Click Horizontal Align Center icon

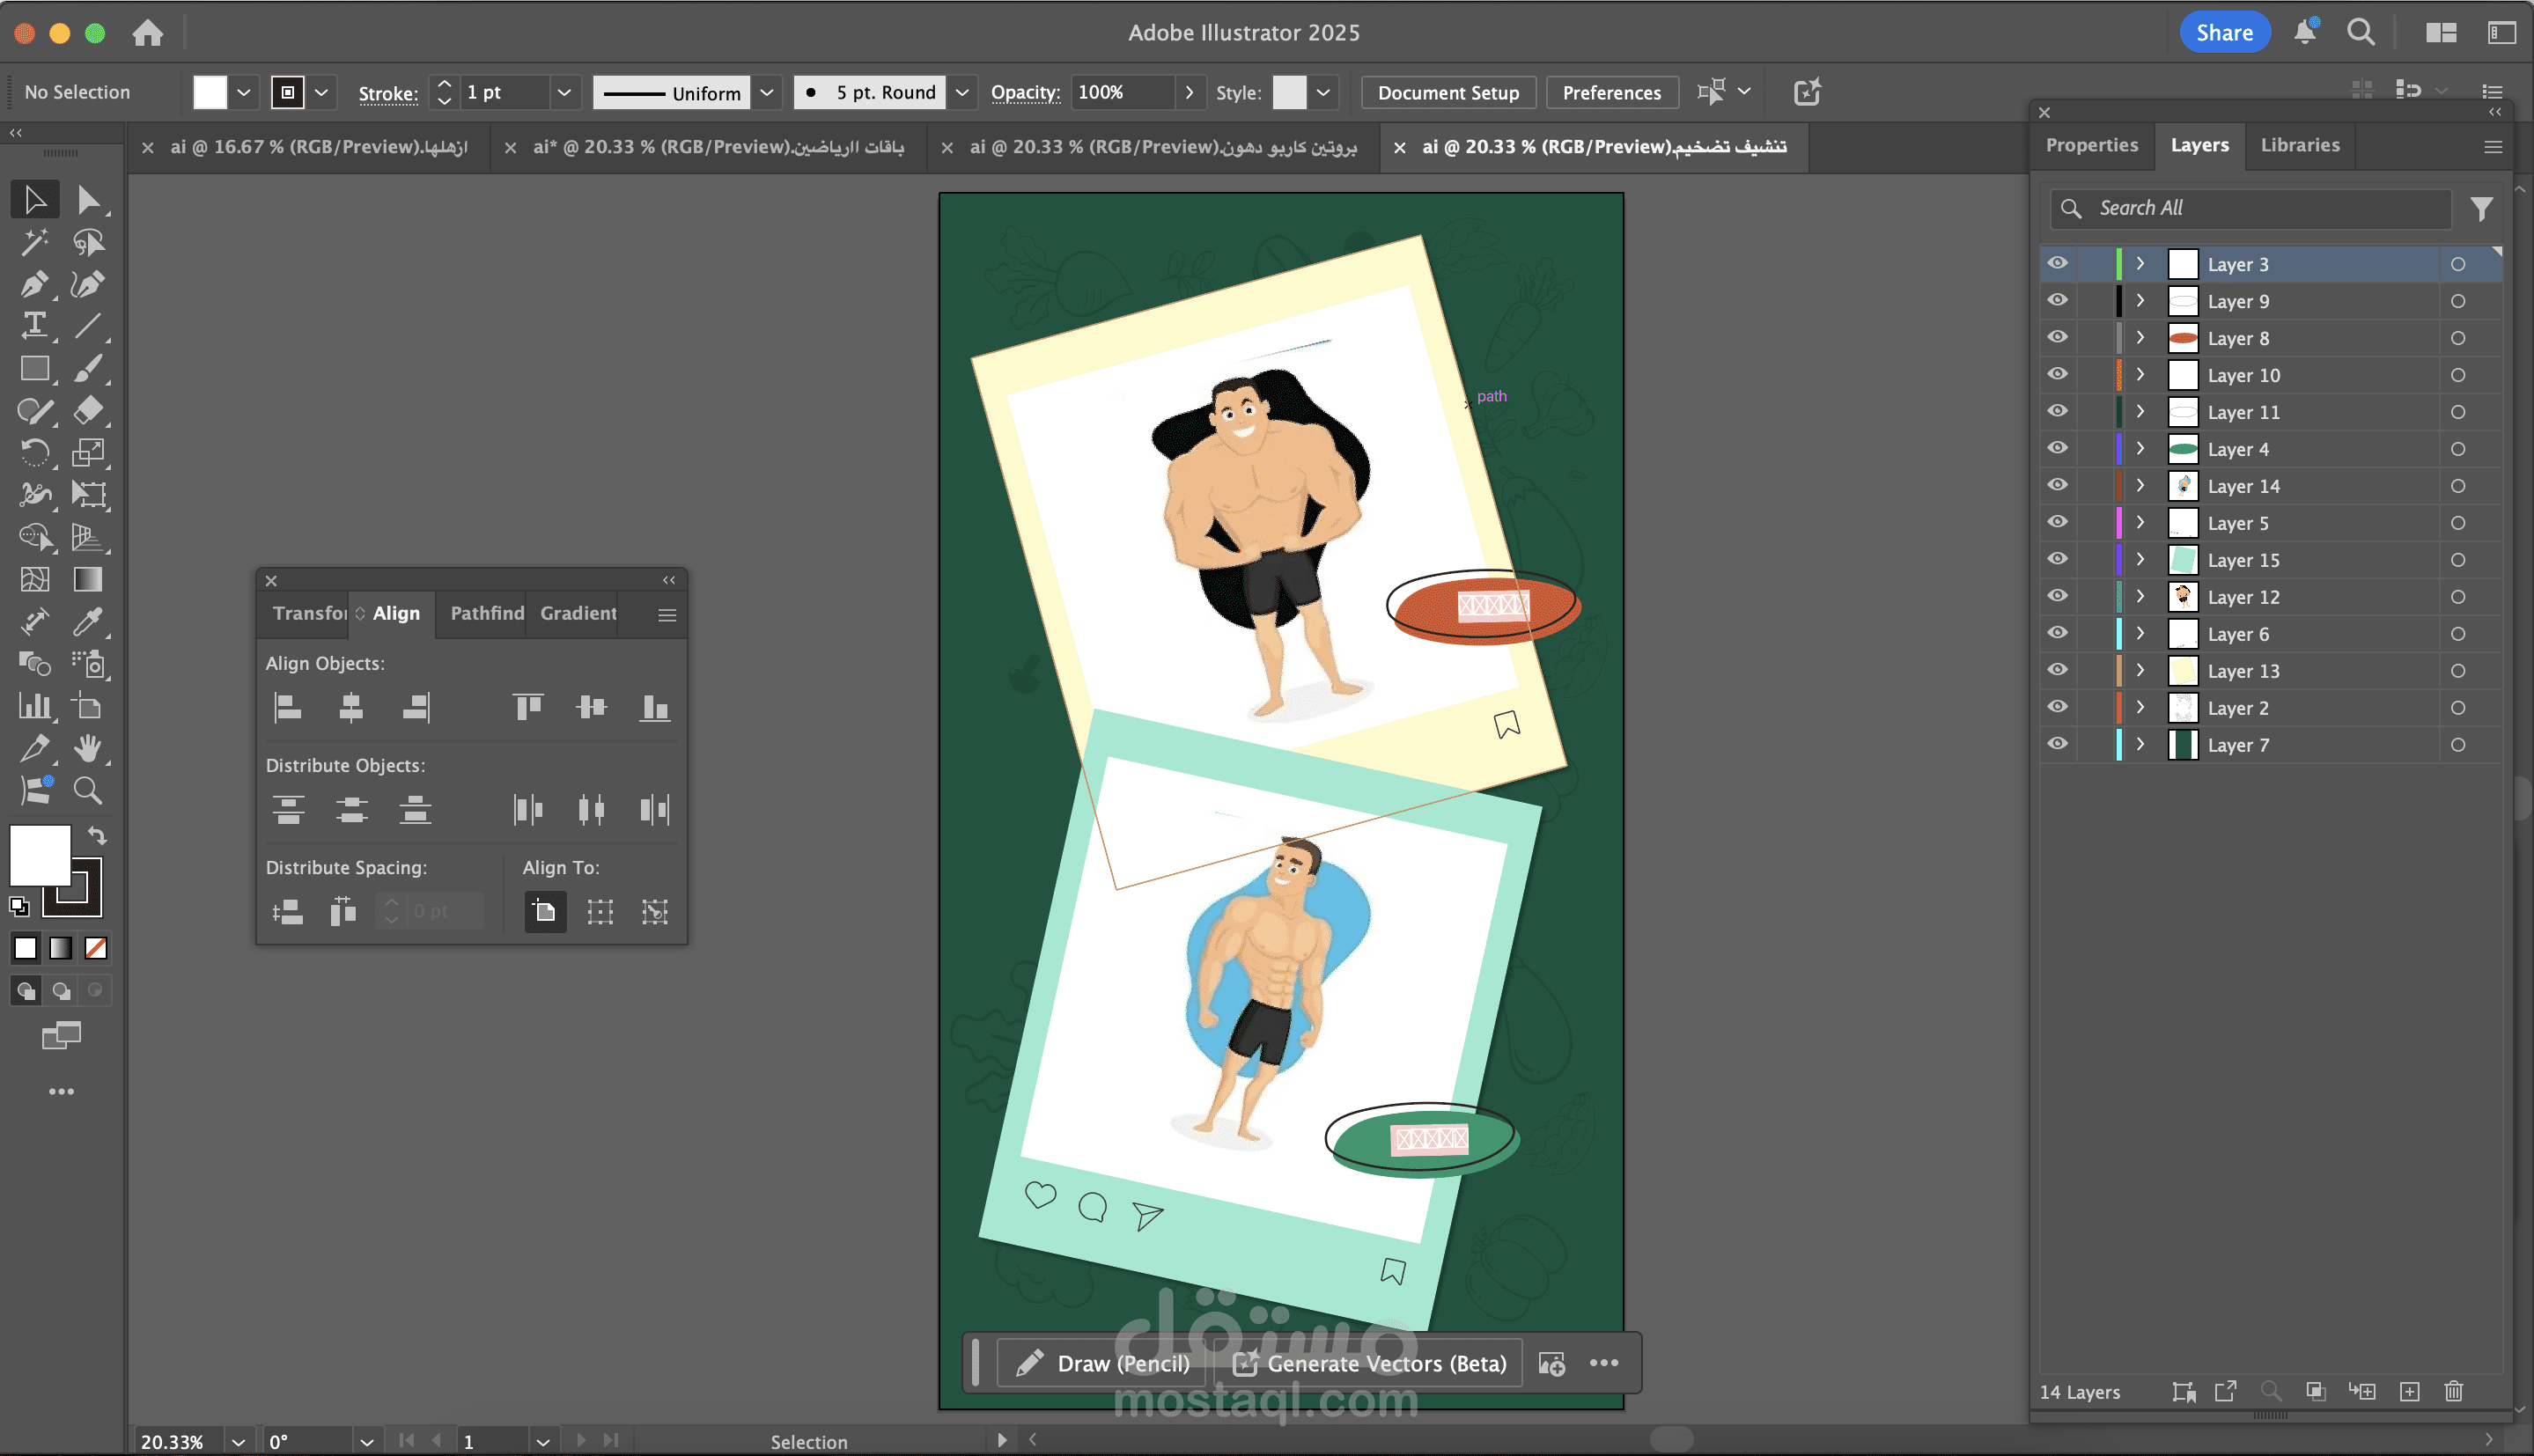[x=351, y=708]
